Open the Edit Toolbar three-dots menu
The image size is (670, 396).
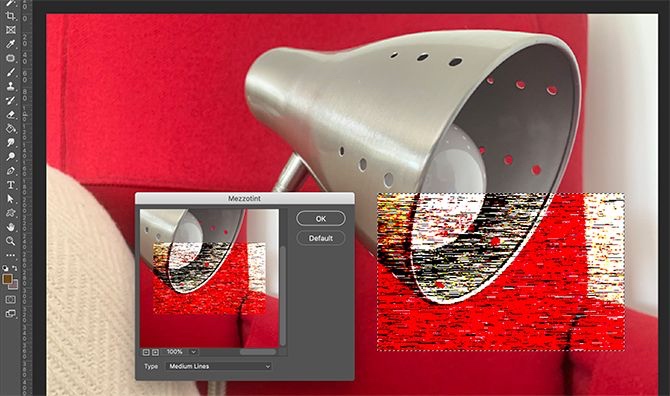[x=11, y=255]
